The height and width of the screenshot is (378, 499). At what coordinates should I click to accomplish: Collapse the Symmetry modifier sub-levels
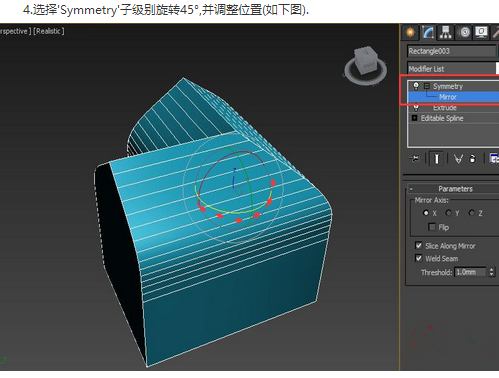tap(427, 86)
